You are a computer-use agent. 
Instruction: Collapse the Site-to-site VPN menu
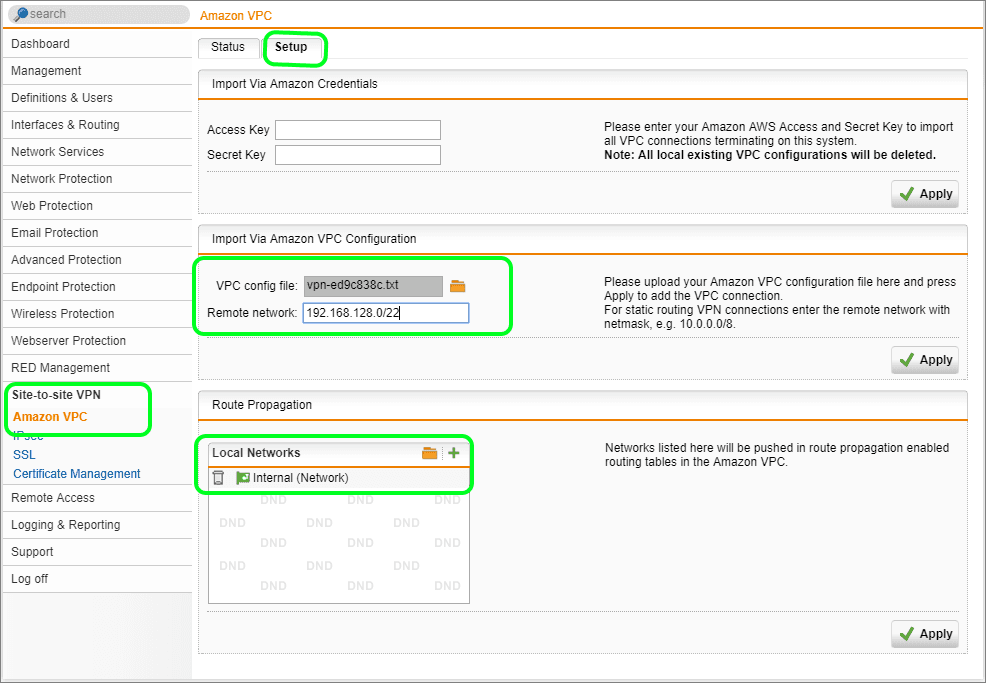[56, 395]
